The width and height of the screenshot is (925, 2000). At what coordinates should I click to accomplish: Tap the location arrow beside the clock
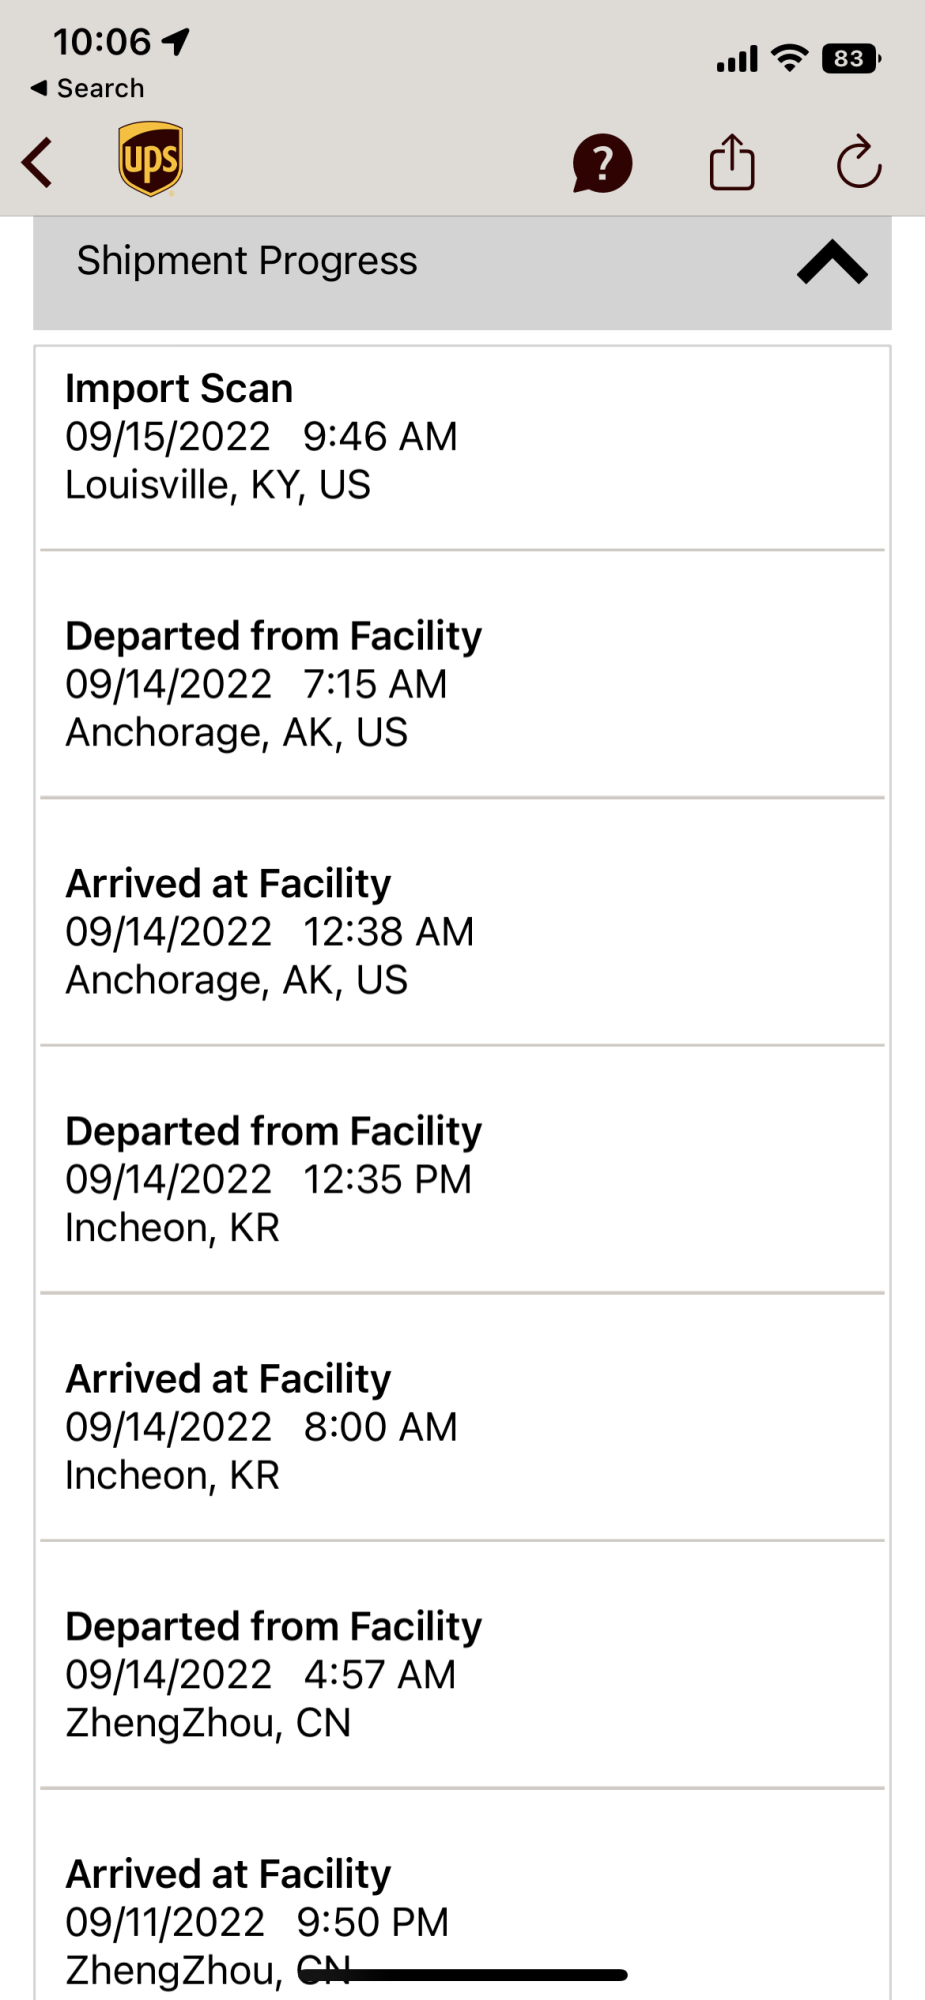pyautogui.click(x=176, y=42)
